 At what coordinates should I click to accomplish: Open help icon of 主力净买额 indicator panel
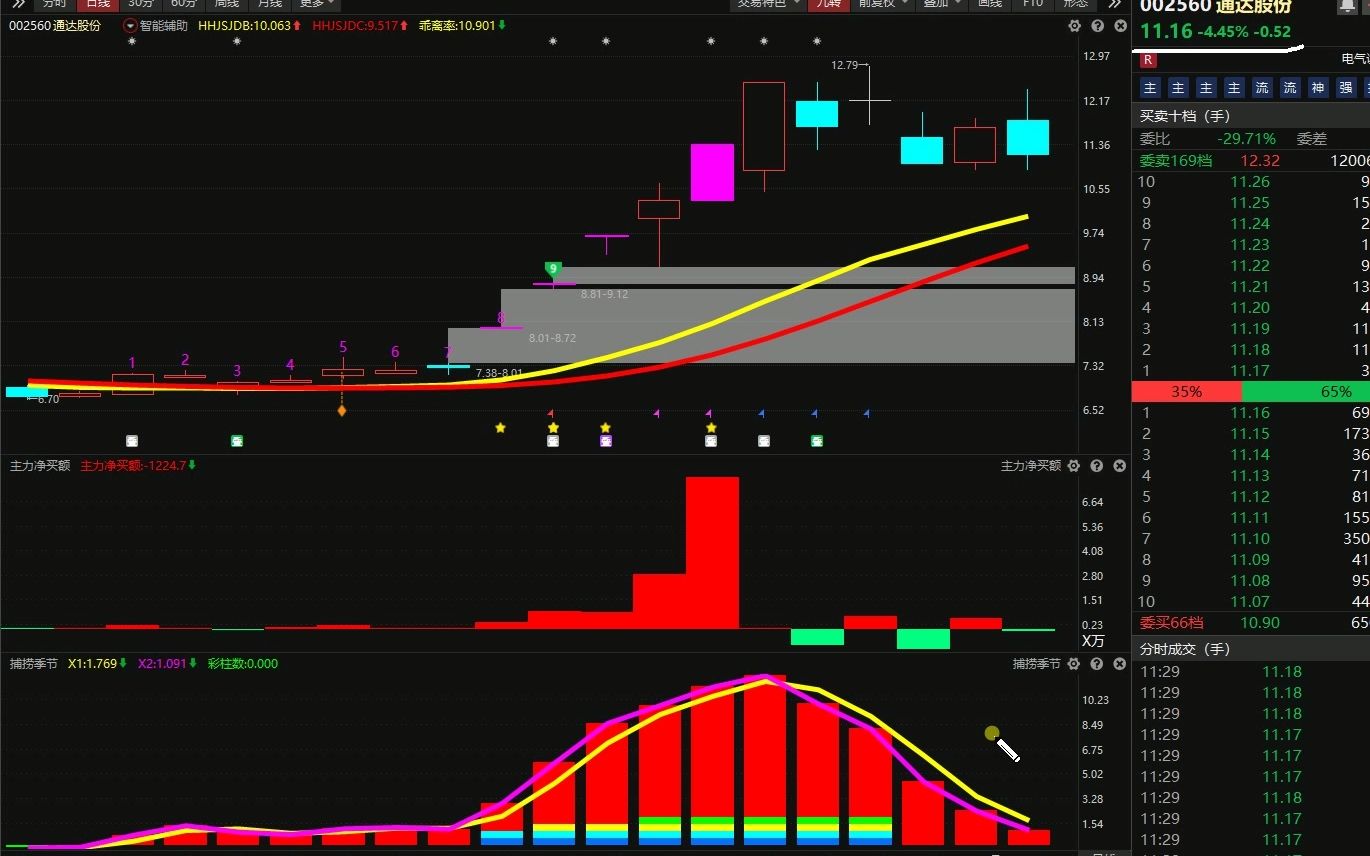(1097, 466)
